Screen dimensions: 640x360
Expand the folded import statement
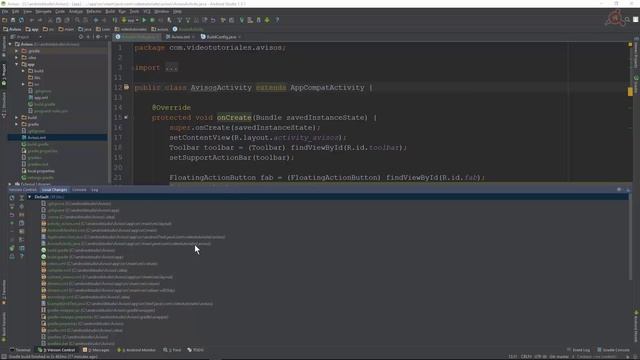pyautogui.click(x=171, y=68)
